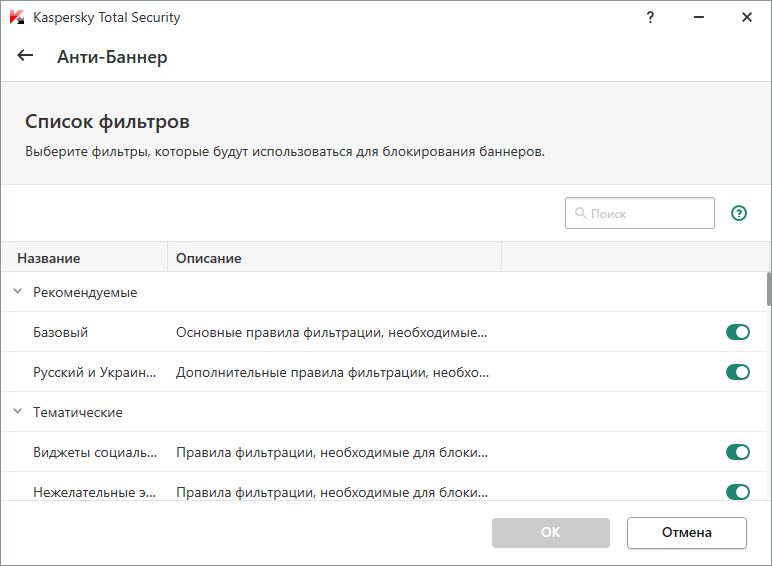Click the ОК button
This screenshot has width=772, height=566.
click(x=550, y=533)
